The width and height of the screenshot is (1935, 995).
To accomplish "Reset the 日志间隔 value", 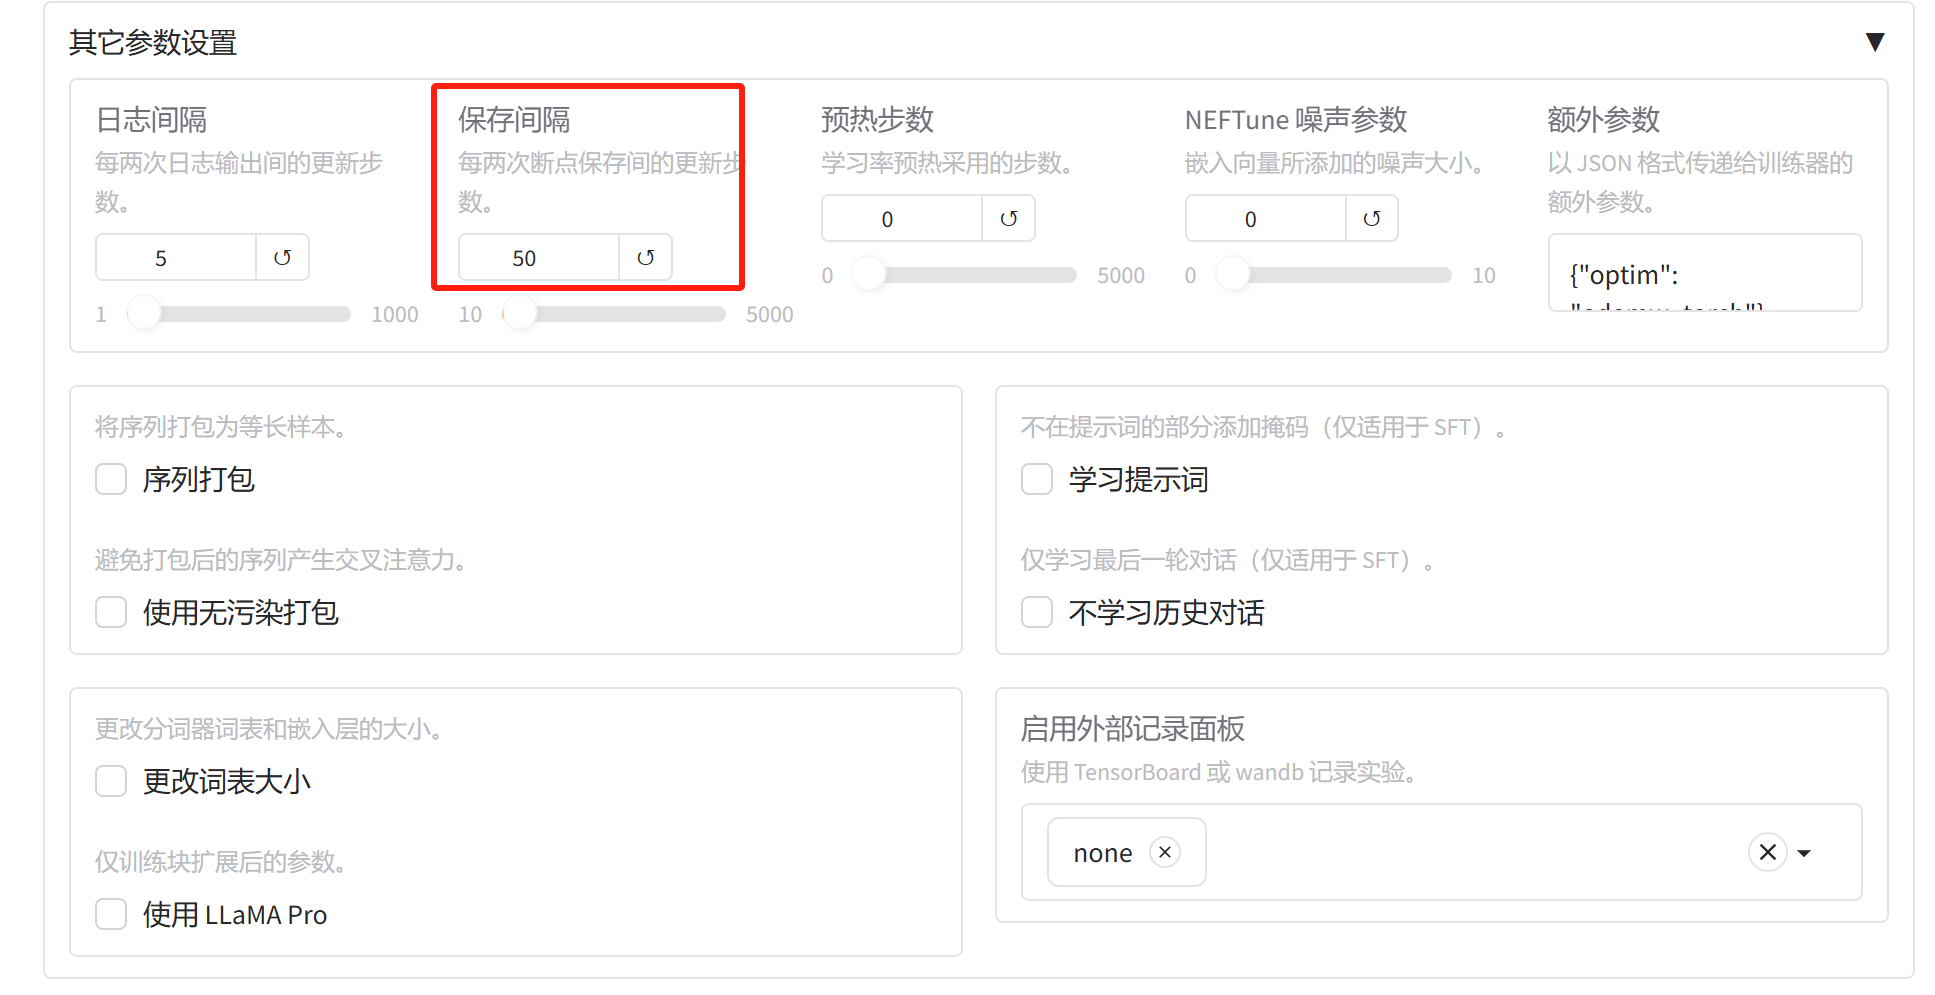I will tap(282, 258).
